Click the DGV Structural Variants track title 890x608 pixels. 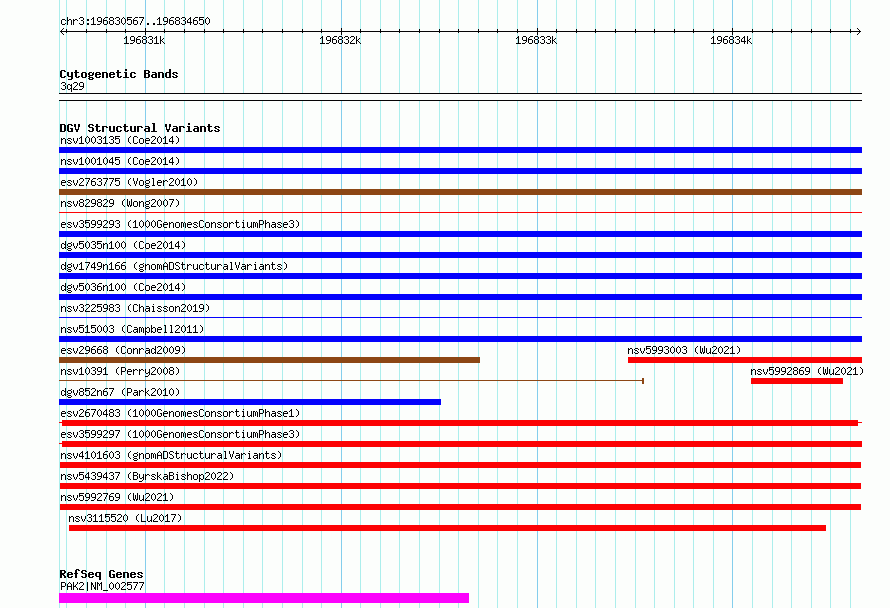[140, 128]
